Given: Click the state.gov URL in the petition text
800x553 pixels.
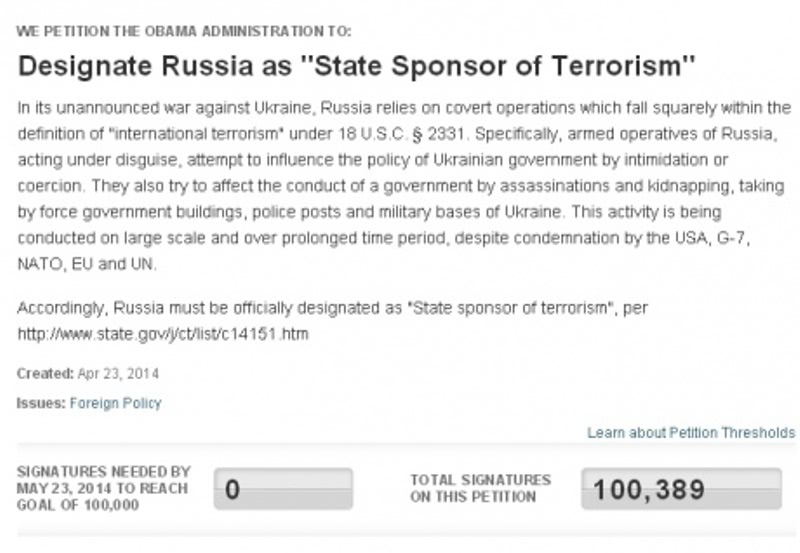Looking at the screenshot, I should (163, 334).
